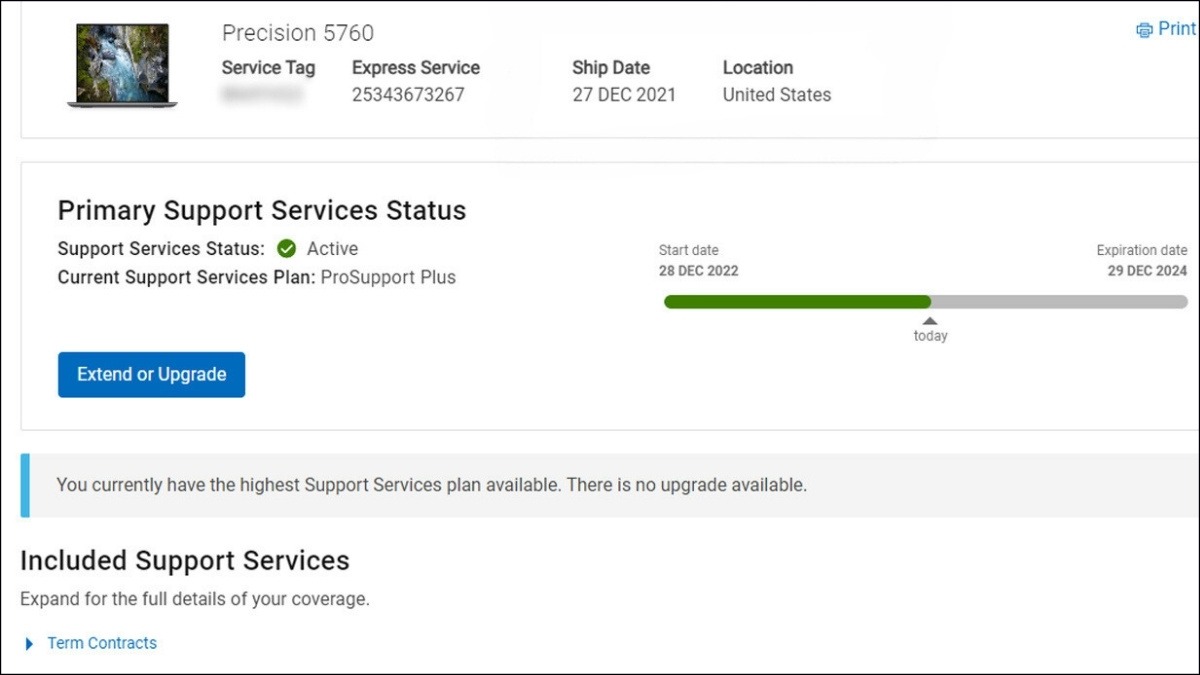Image resolution: width=1200 pixels, height=675 pixels.
Task: Click the Extend or Upgrade button
Action: (151, 374)
